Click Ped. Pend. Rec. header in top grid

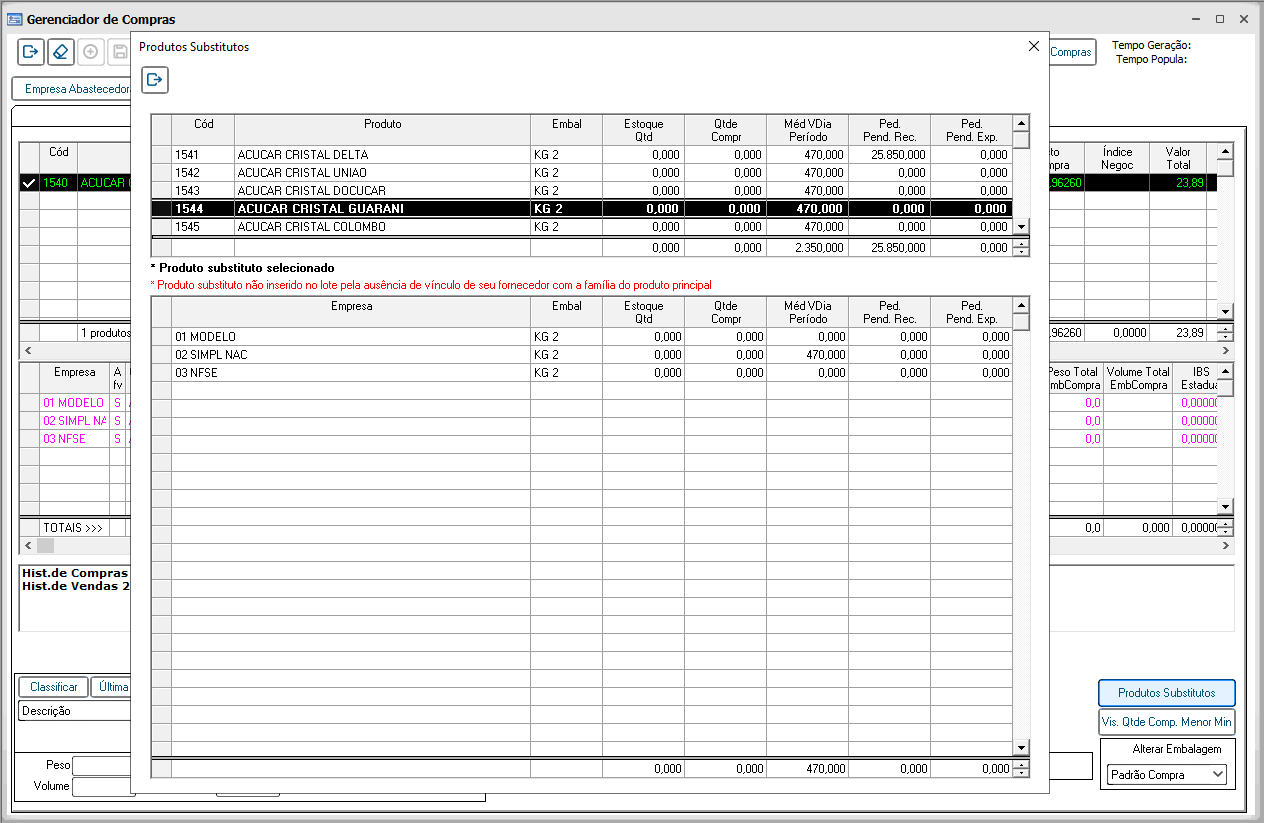click(x=889, y=130)
